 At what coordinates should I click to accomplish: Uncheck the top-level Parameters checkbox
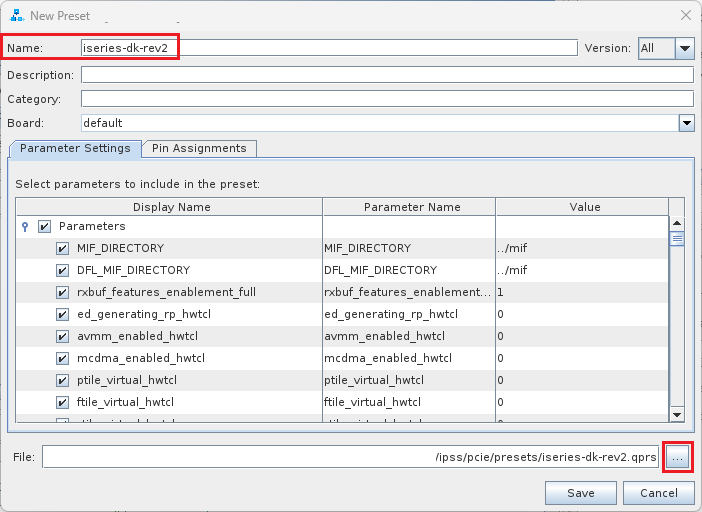click(x=44, y=227)
